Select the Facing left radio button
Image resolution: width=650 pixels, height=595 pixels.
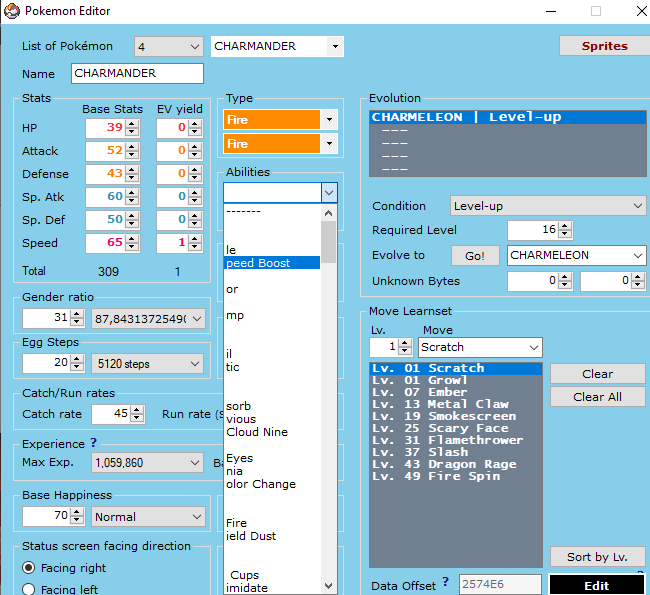pyautogui.click(x=28, y=589)
